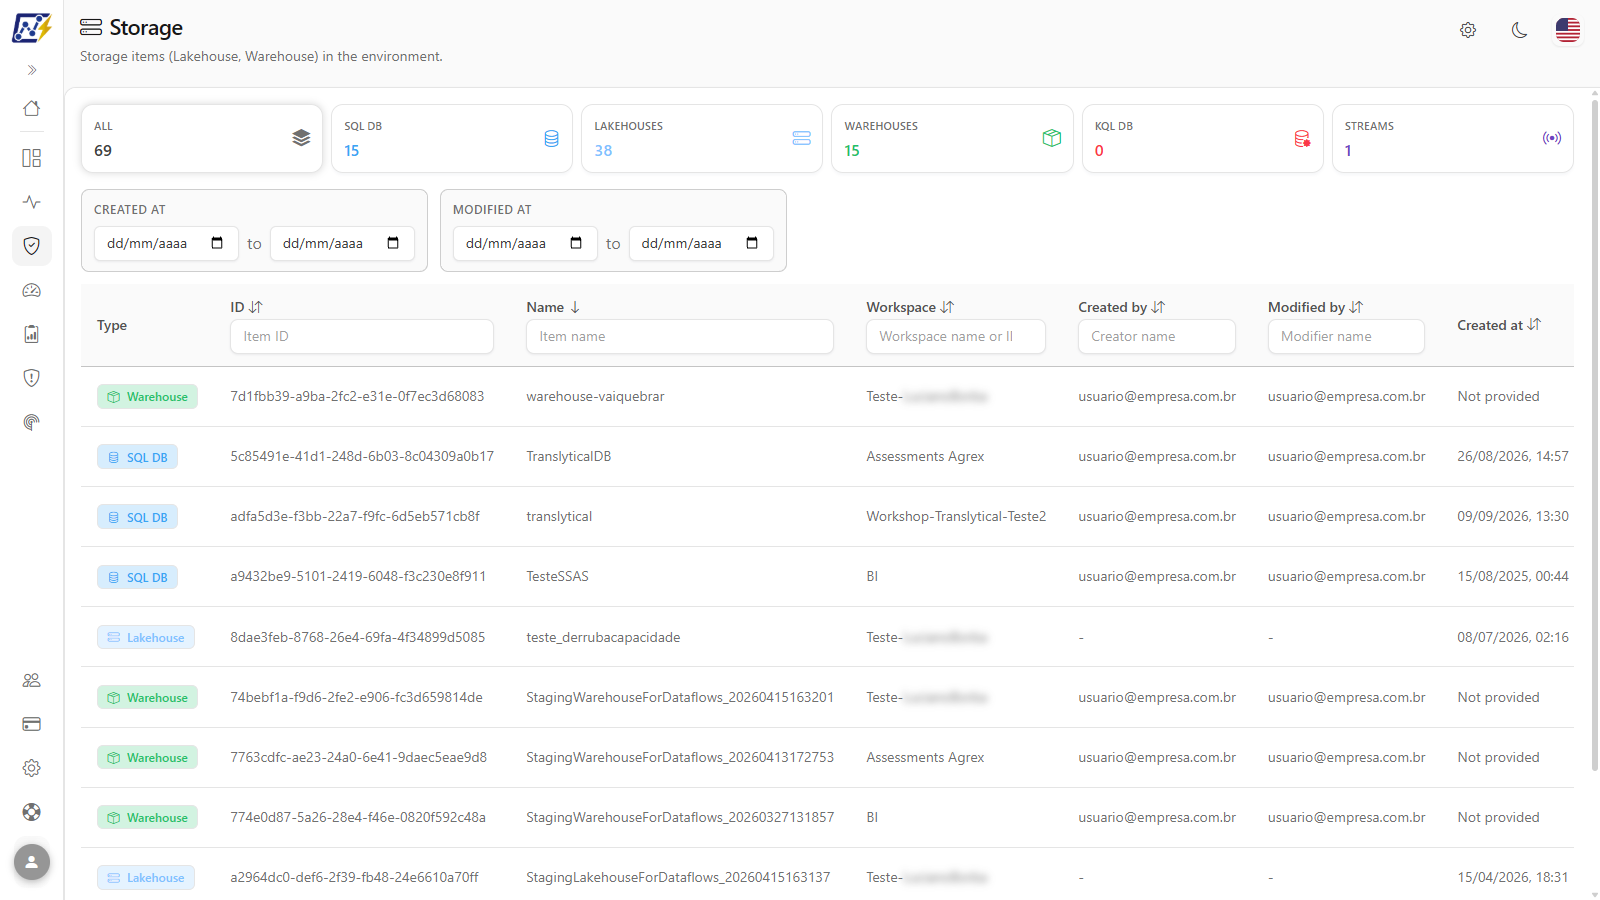Open the dashboard layout icon in sidebar
Viewport: 1600px width, 900px height.
[32, 158]
